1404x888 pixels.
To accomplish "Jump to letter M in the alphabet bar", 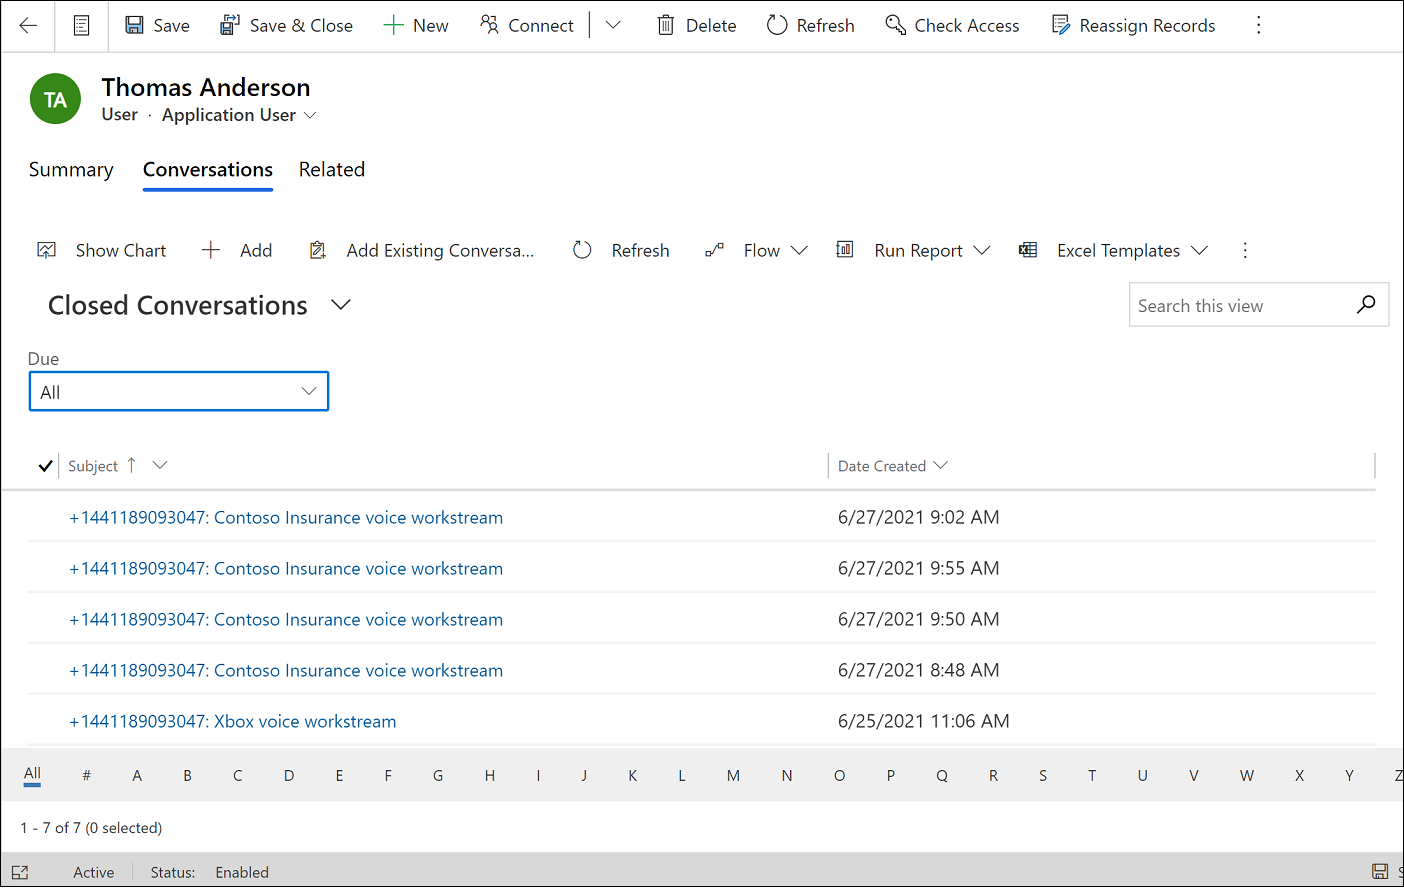I will [733, 775].
